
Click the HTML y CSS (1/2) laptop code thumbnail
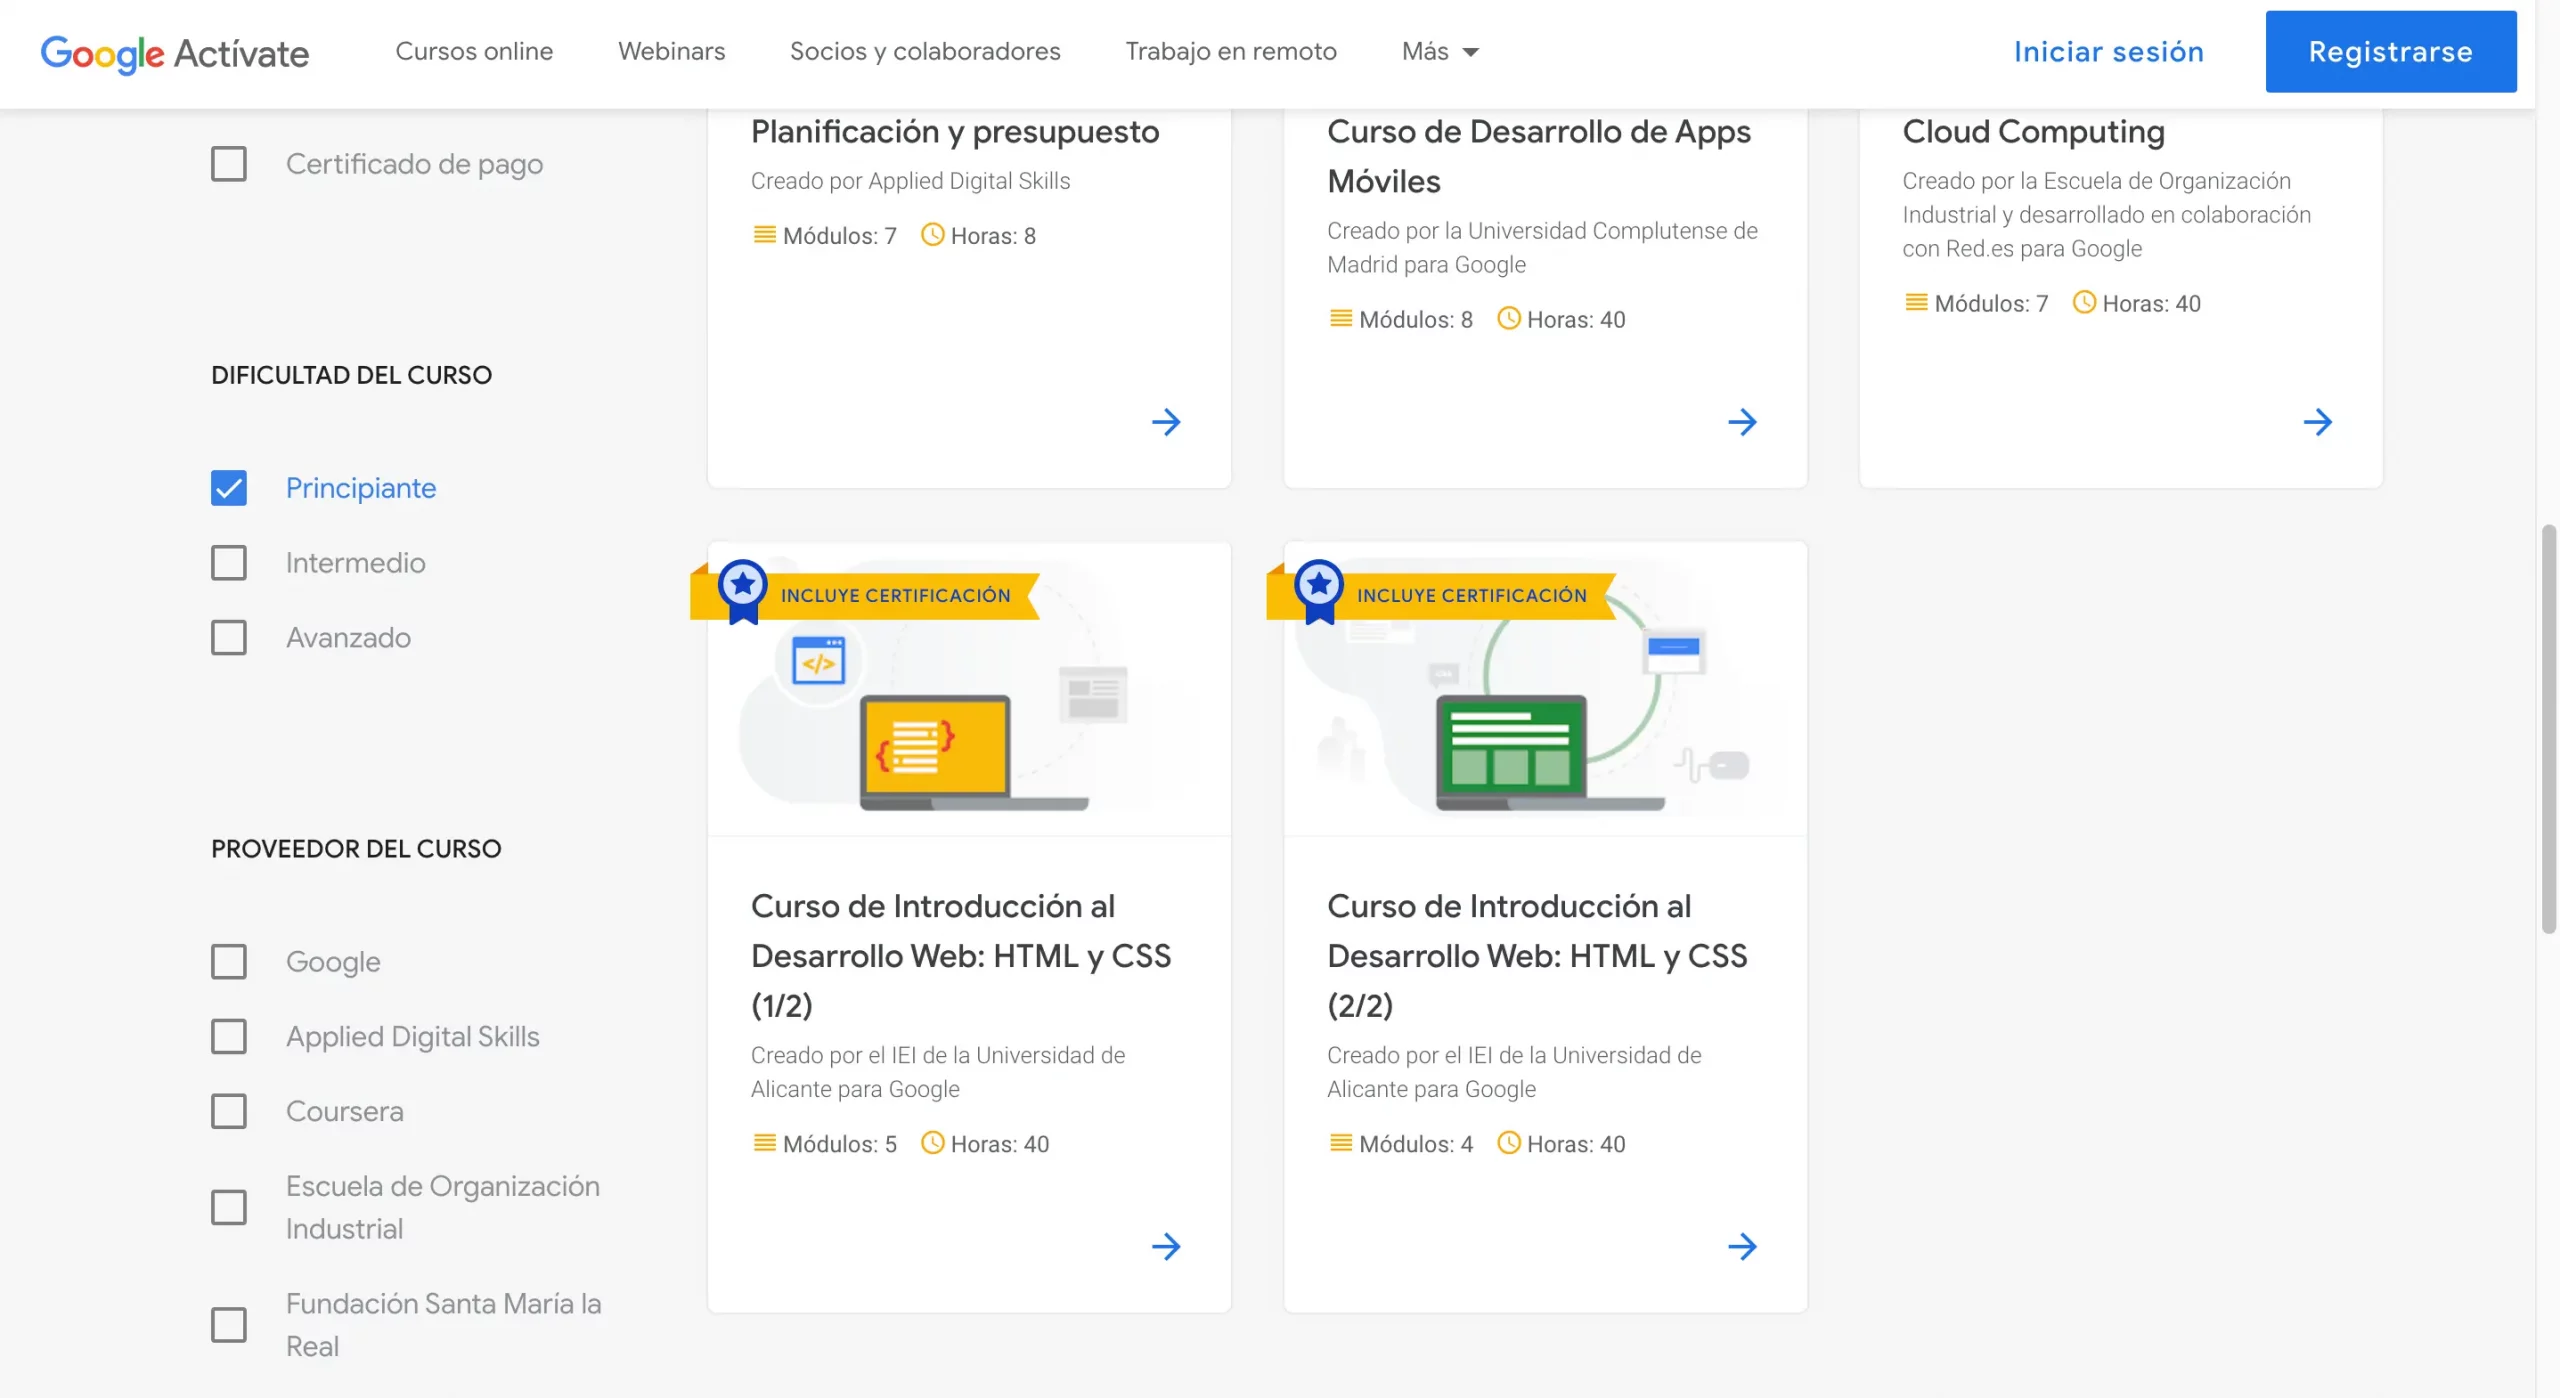point(969,689)
